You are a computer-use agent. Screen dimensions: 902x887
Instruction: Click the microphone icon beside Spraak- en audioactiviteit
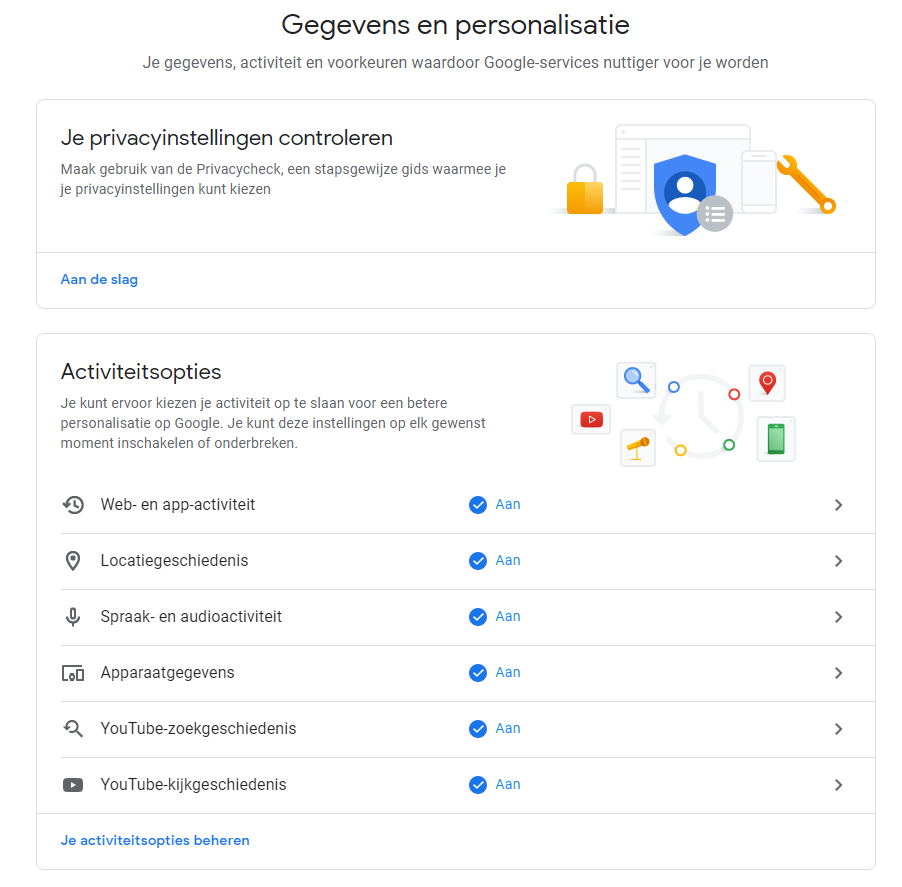[73, 617]
